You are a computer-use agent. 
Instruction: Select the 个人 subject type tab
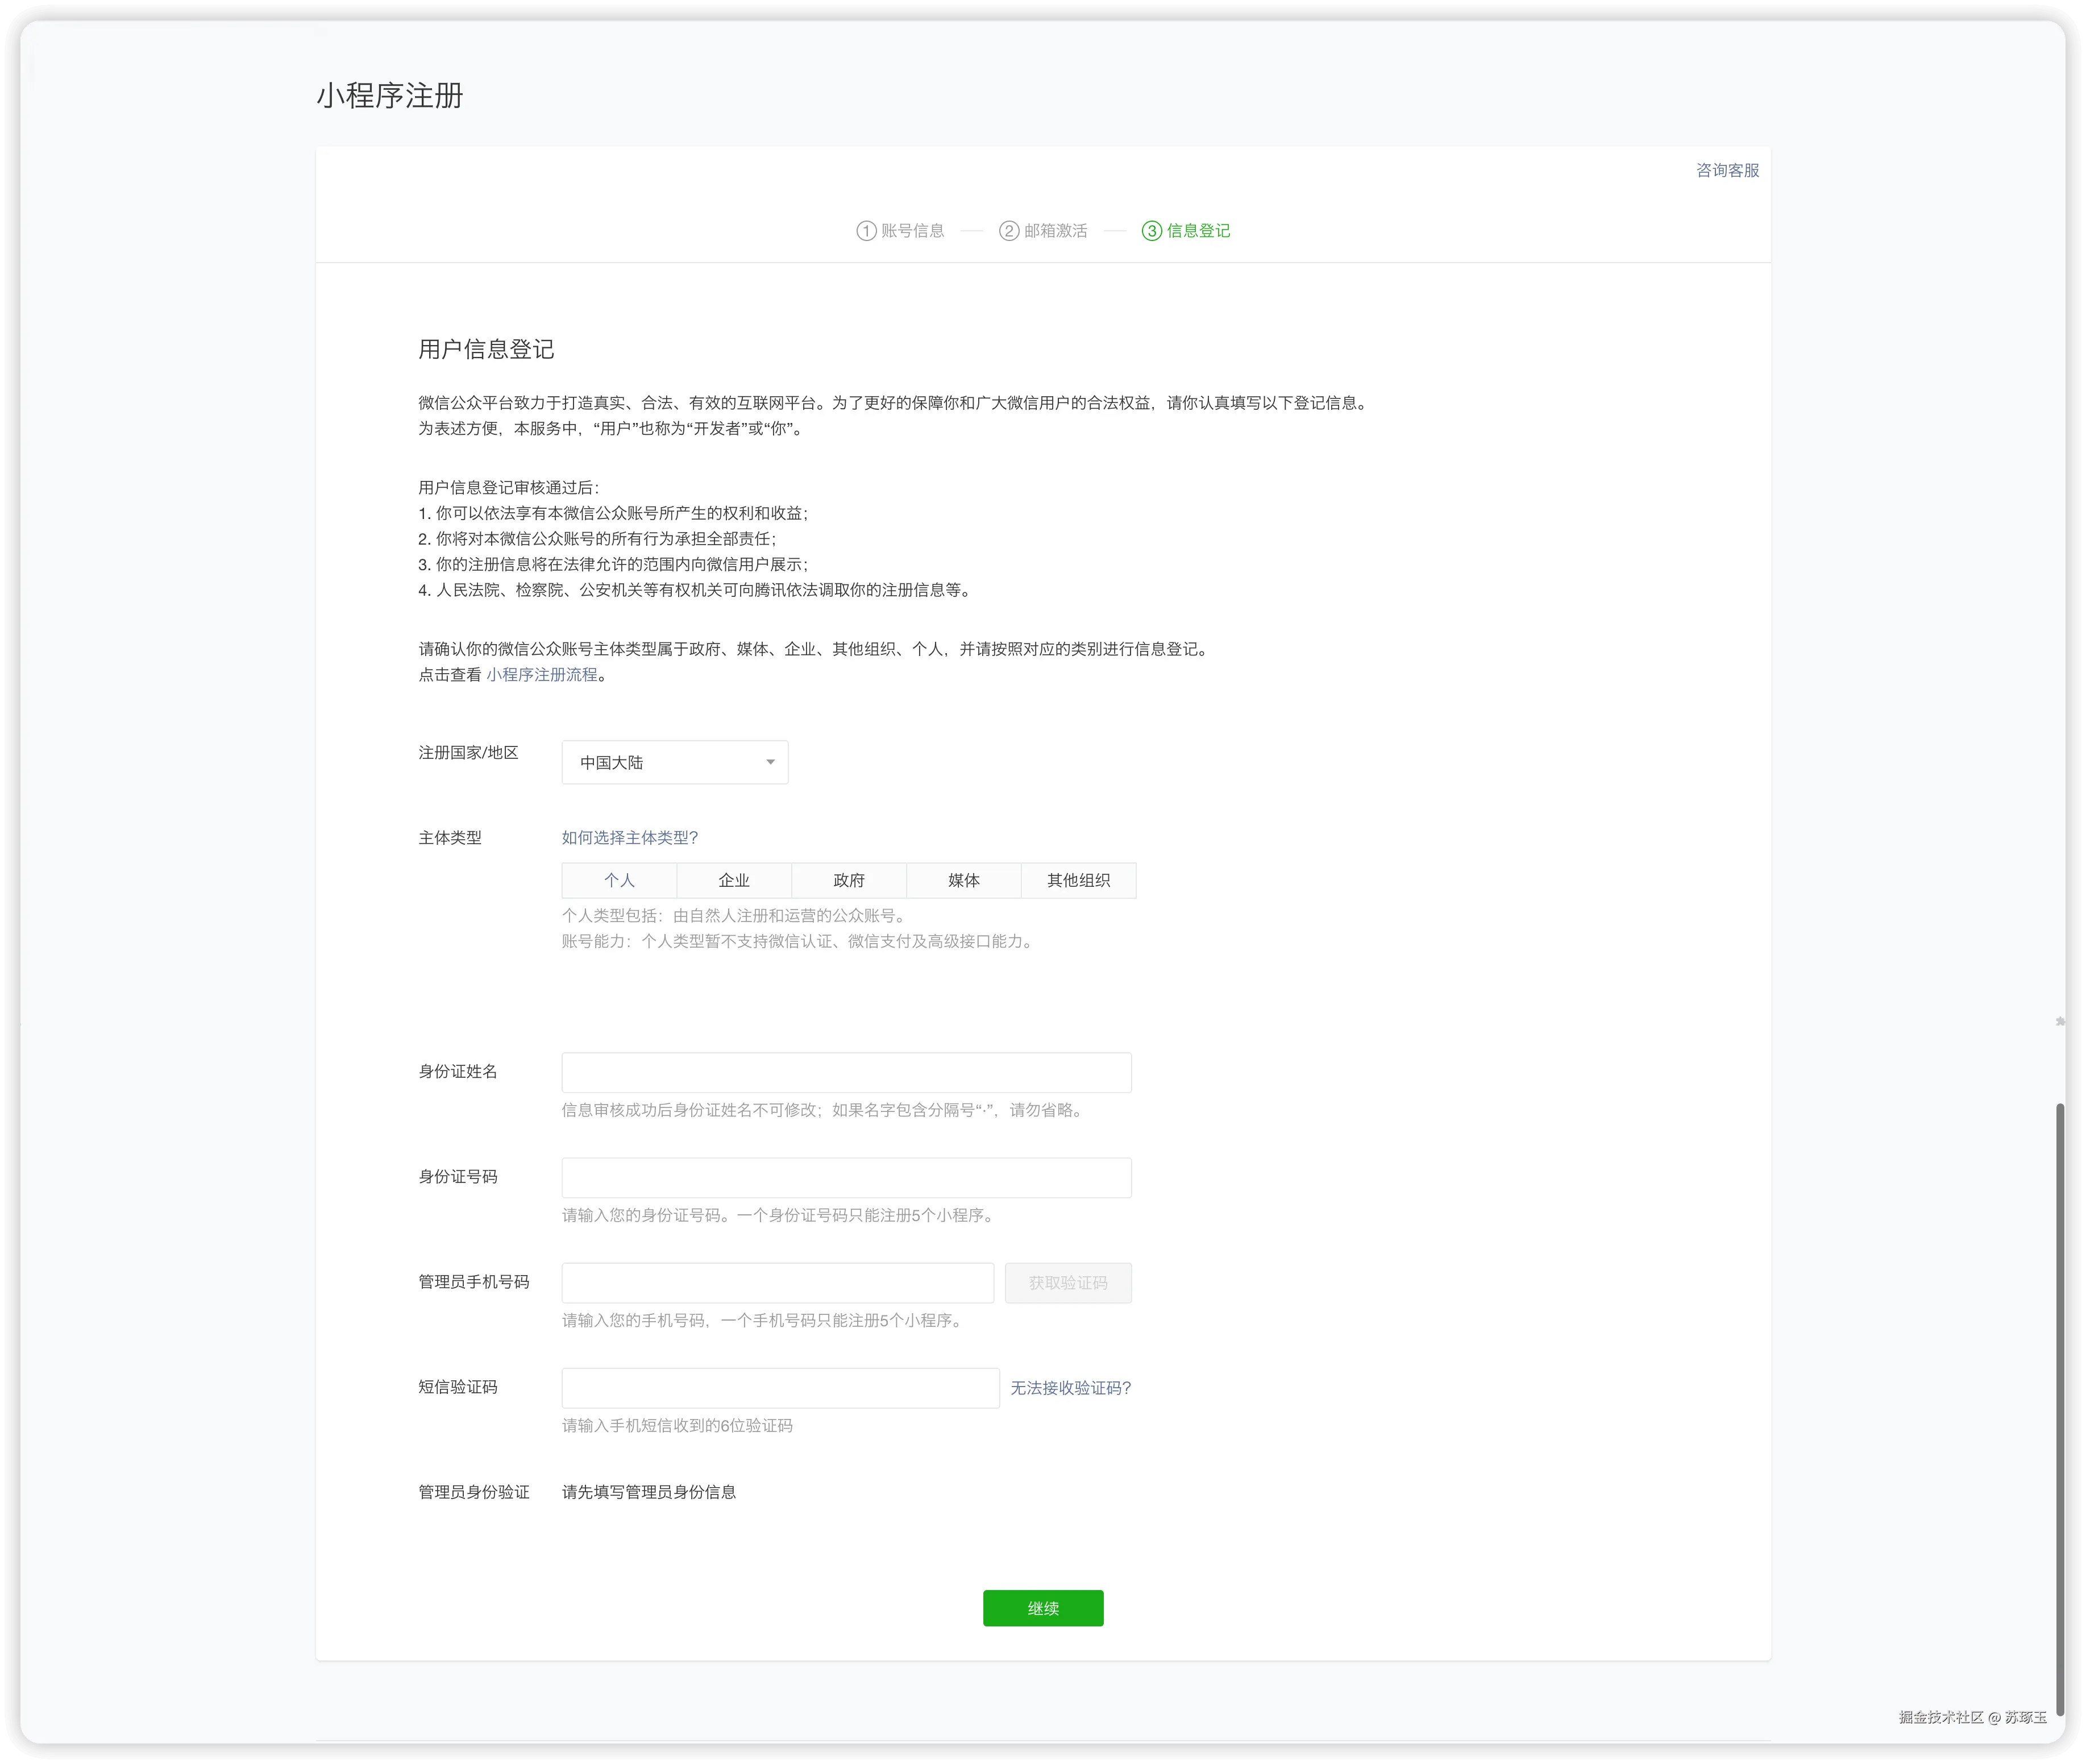[x=619, y=880]
